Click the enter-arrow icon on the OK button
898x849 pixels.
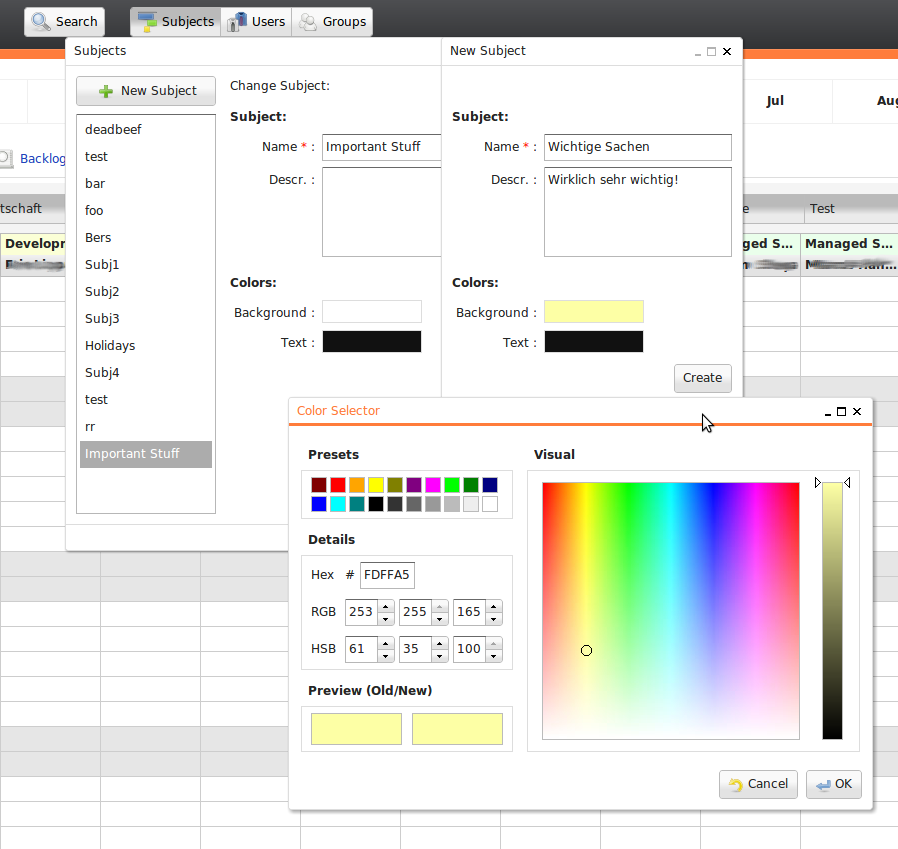[820, 784]
